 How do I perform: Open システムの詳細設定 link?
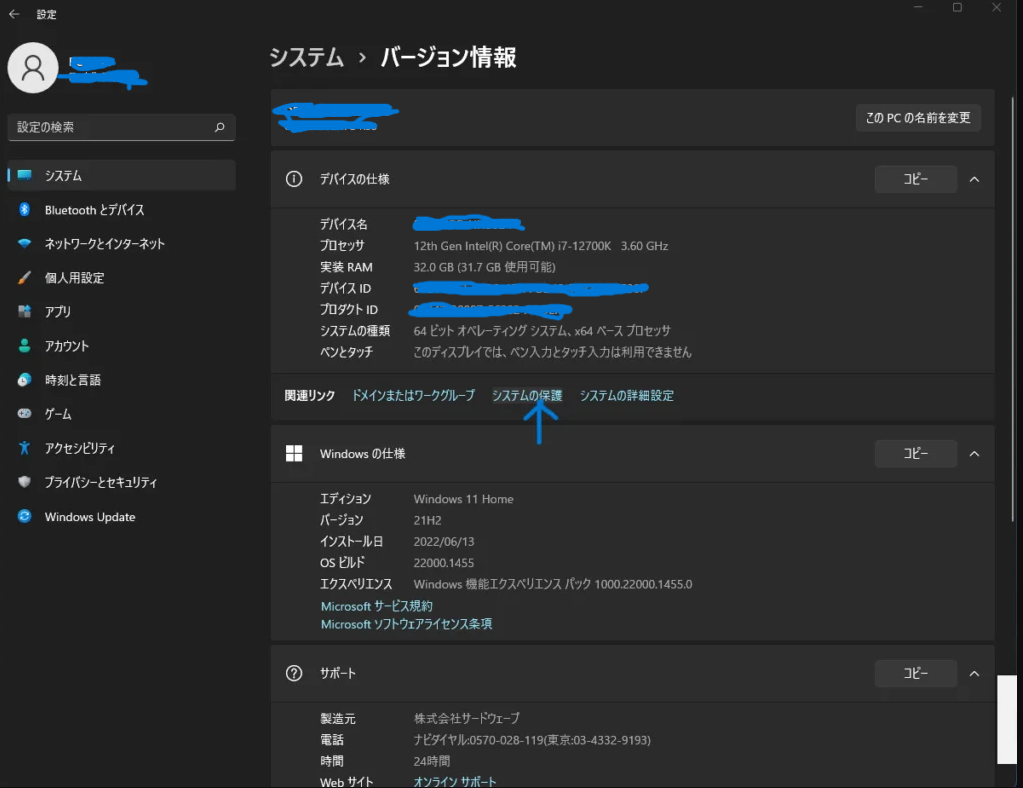coord(626,395)
